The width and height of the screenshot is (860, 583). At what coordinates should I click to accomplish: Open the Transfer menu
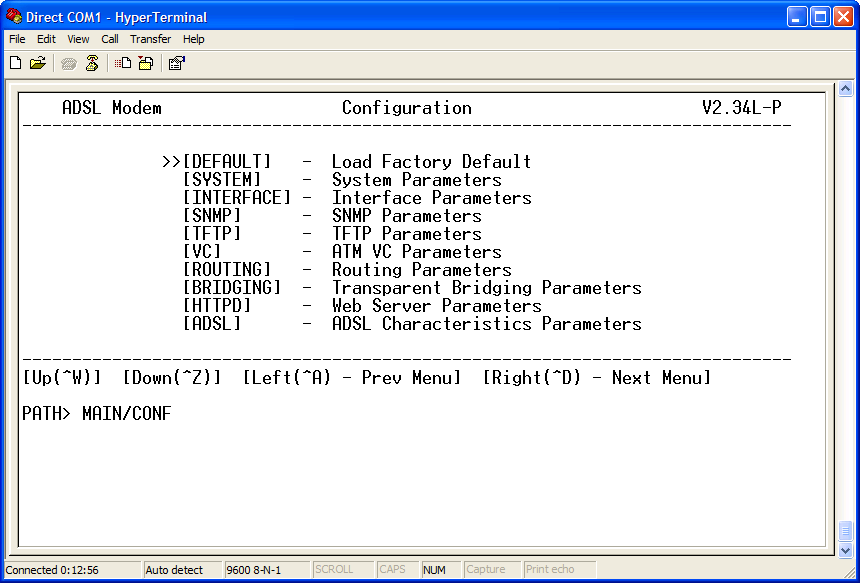(x=150, y=39)
